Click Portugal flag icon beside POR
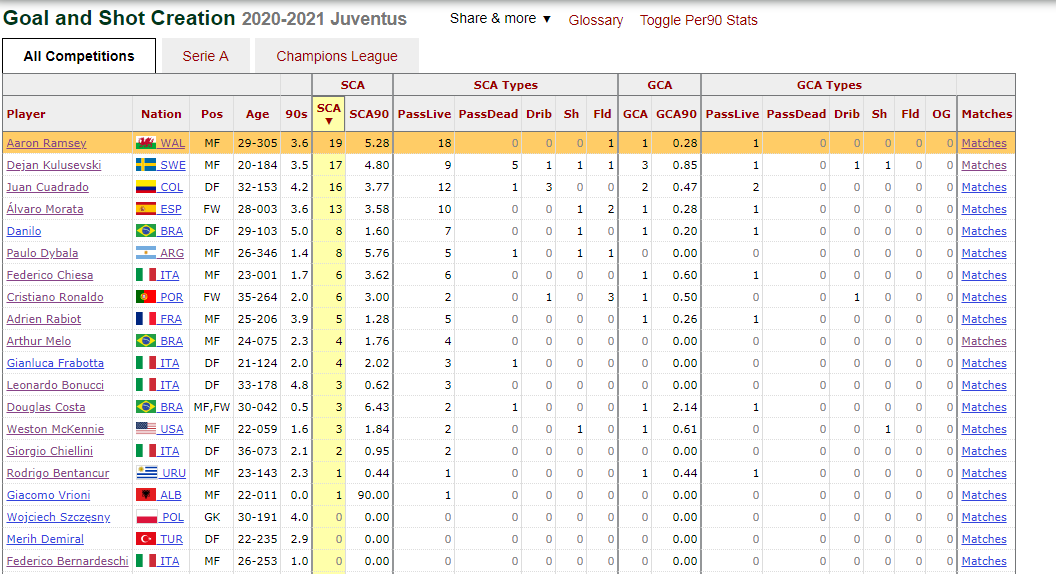1056x574 pixels. point(146,296)
